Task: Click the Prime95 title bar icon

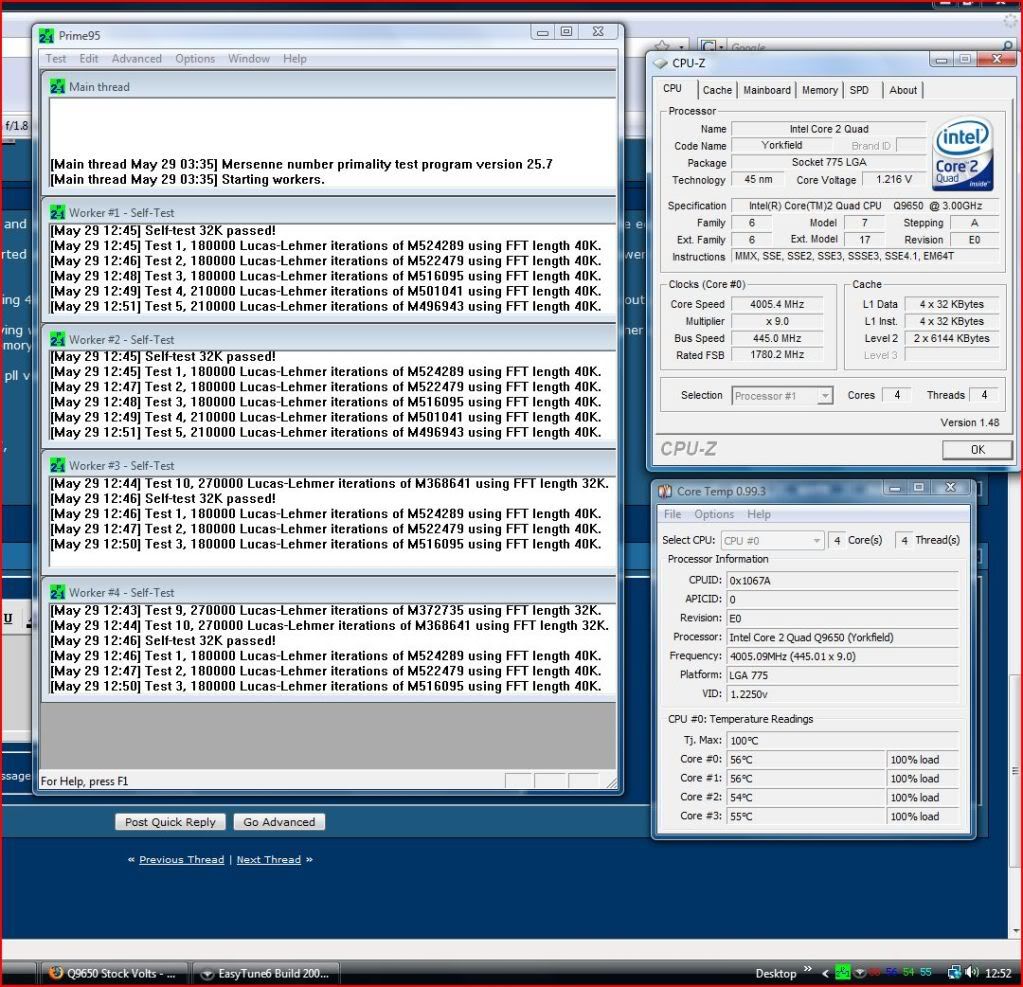Action: (x=47, y=36)
